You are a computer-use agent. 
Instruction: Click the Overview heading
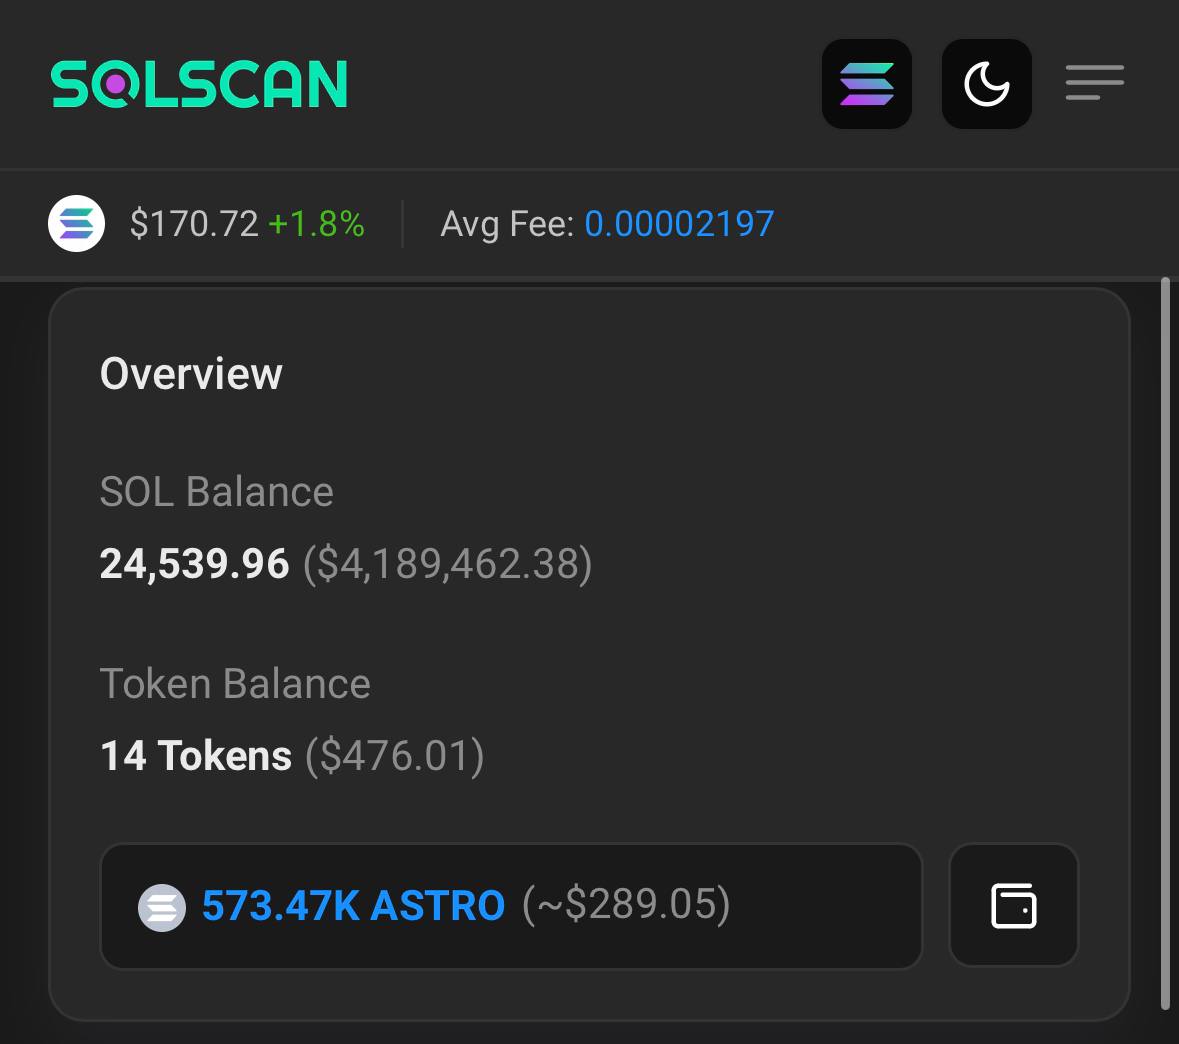(x=191, y=374)
